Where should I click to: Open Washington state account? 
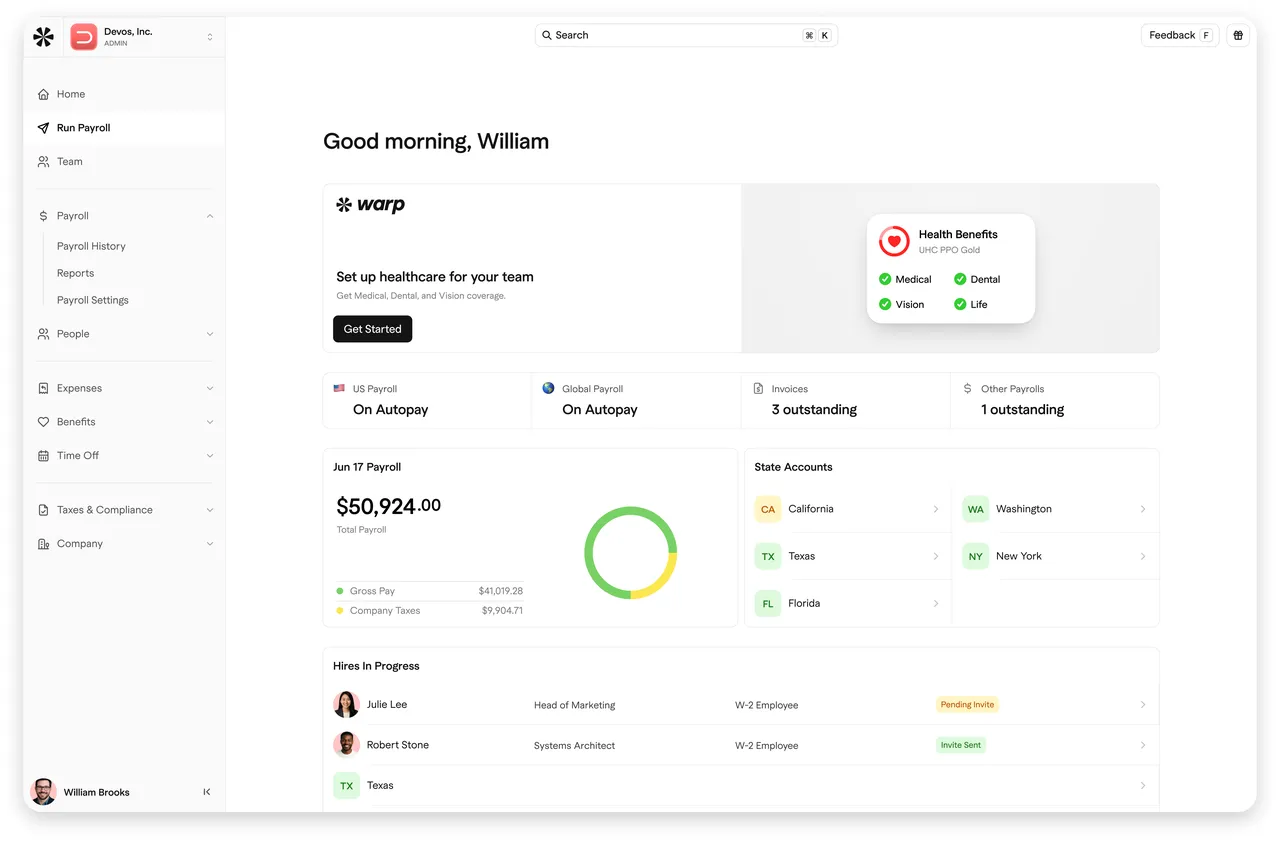click(x=1055, y=509)
